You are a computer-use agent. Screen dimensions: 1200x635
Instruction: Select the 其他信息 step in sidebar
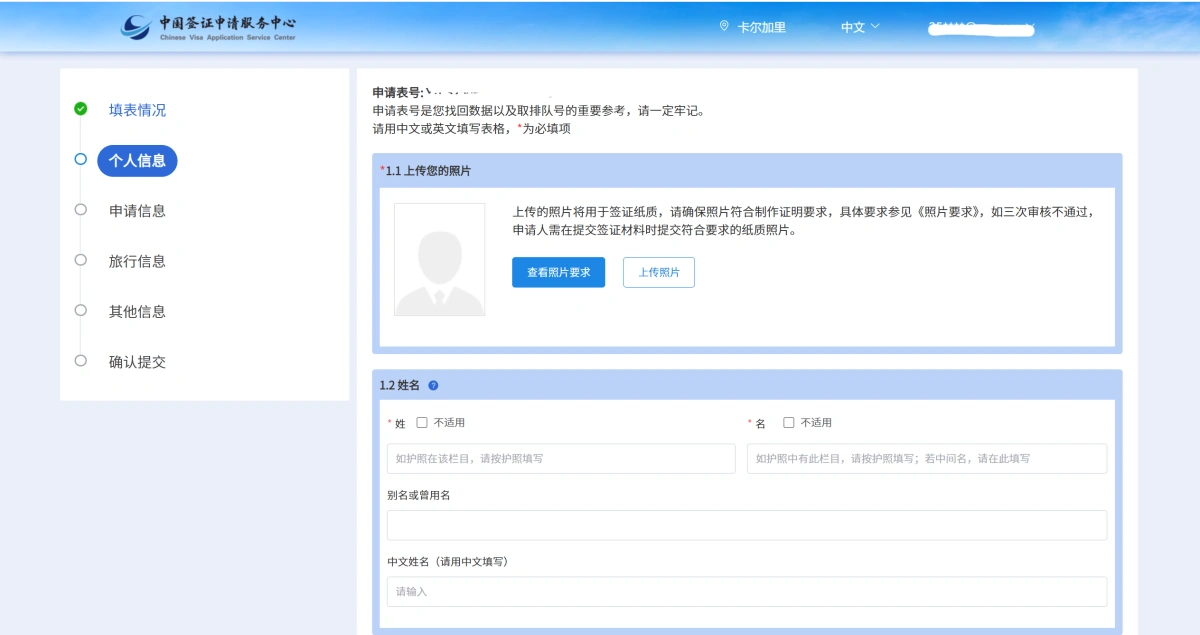(x=137, y=311)
